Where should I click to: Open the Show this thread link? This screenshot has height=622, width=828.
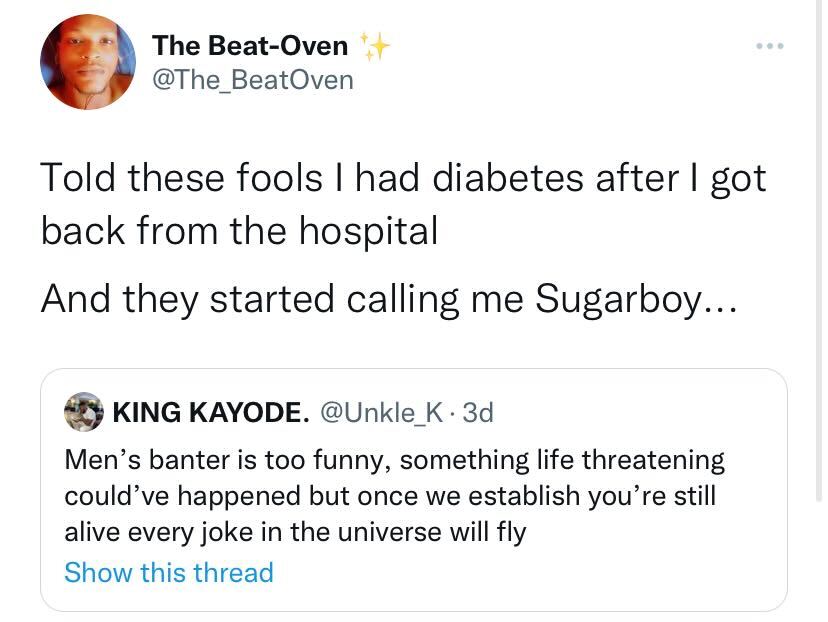(x=168, y=572)
